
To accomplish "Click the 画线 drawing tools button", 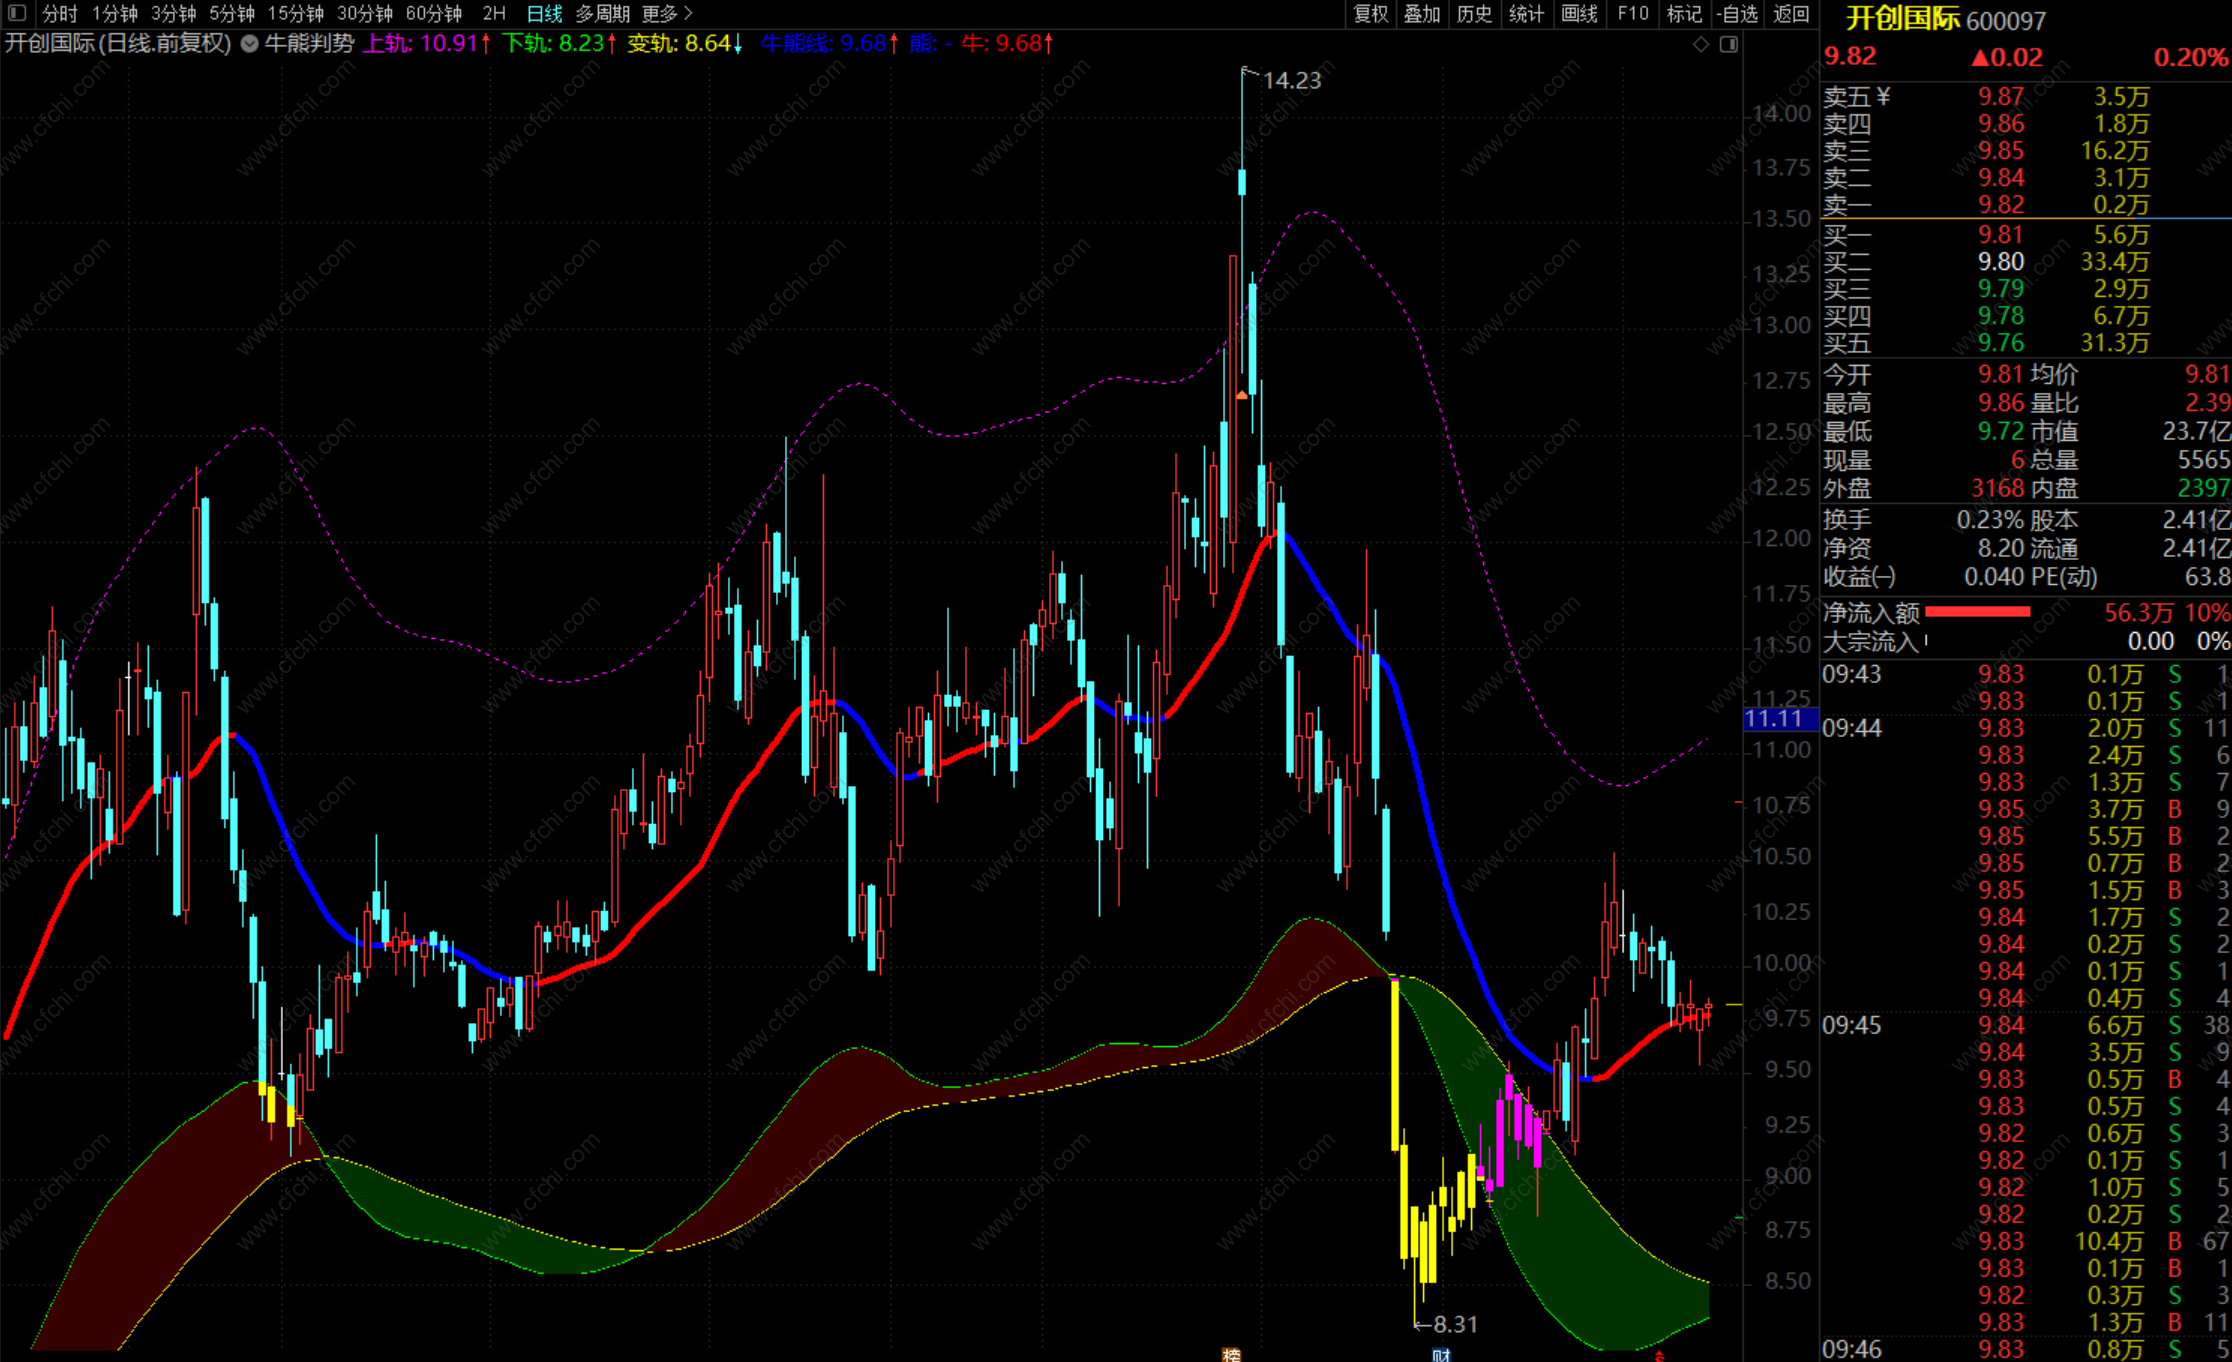I will click(x=1579, y=13).
